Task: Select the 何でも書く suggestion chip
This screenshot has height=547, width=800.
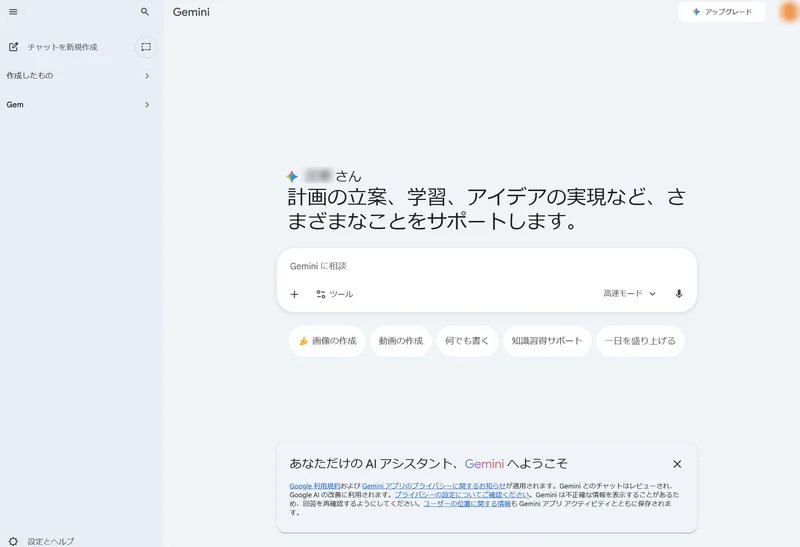Action: [x=467, y=341]
